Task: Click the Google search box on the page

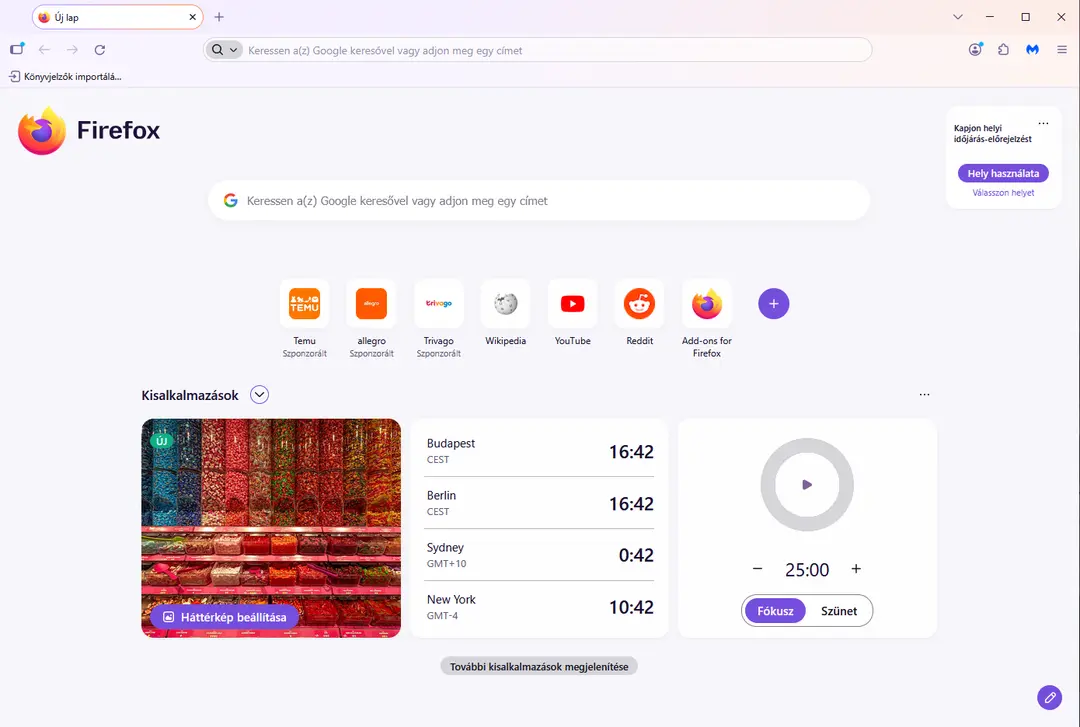Action: click(x=539, y=201)
